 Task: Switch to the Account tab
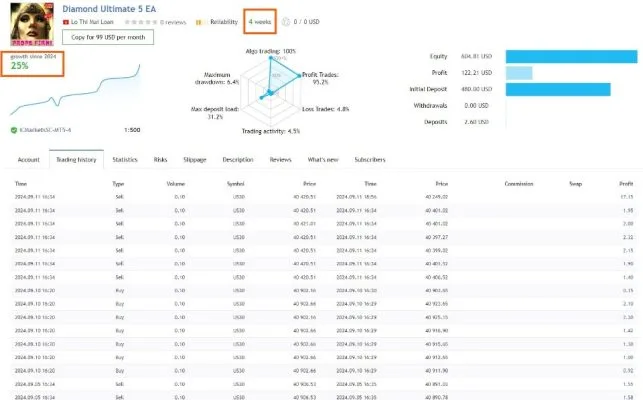[x=29, y=160]
